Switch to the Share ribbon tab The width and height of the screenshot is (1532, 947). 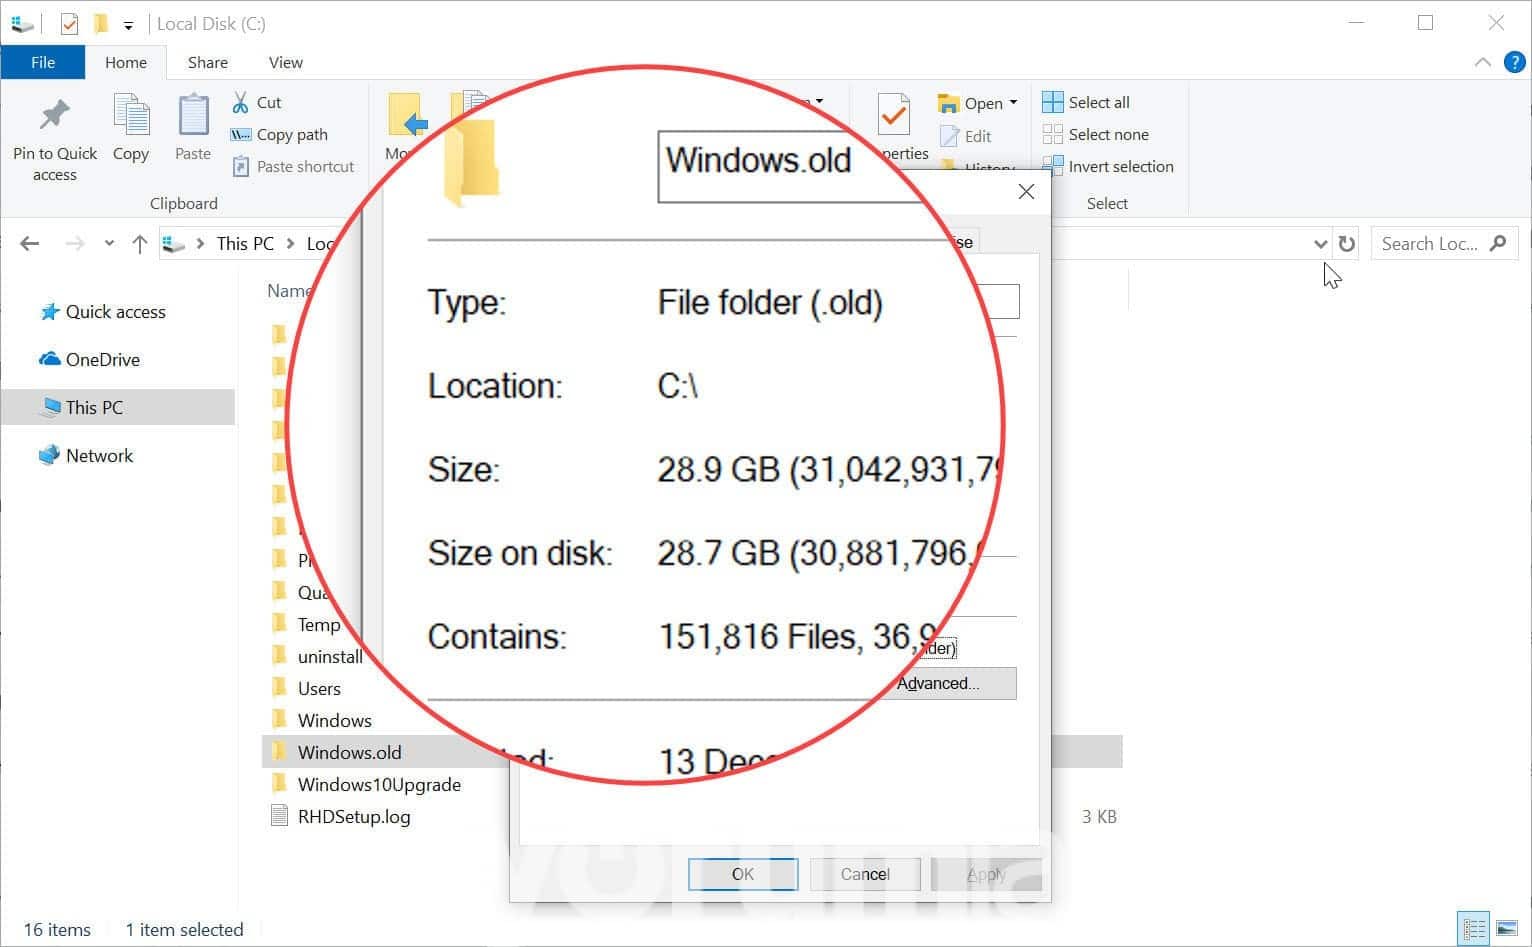point(208,62)
